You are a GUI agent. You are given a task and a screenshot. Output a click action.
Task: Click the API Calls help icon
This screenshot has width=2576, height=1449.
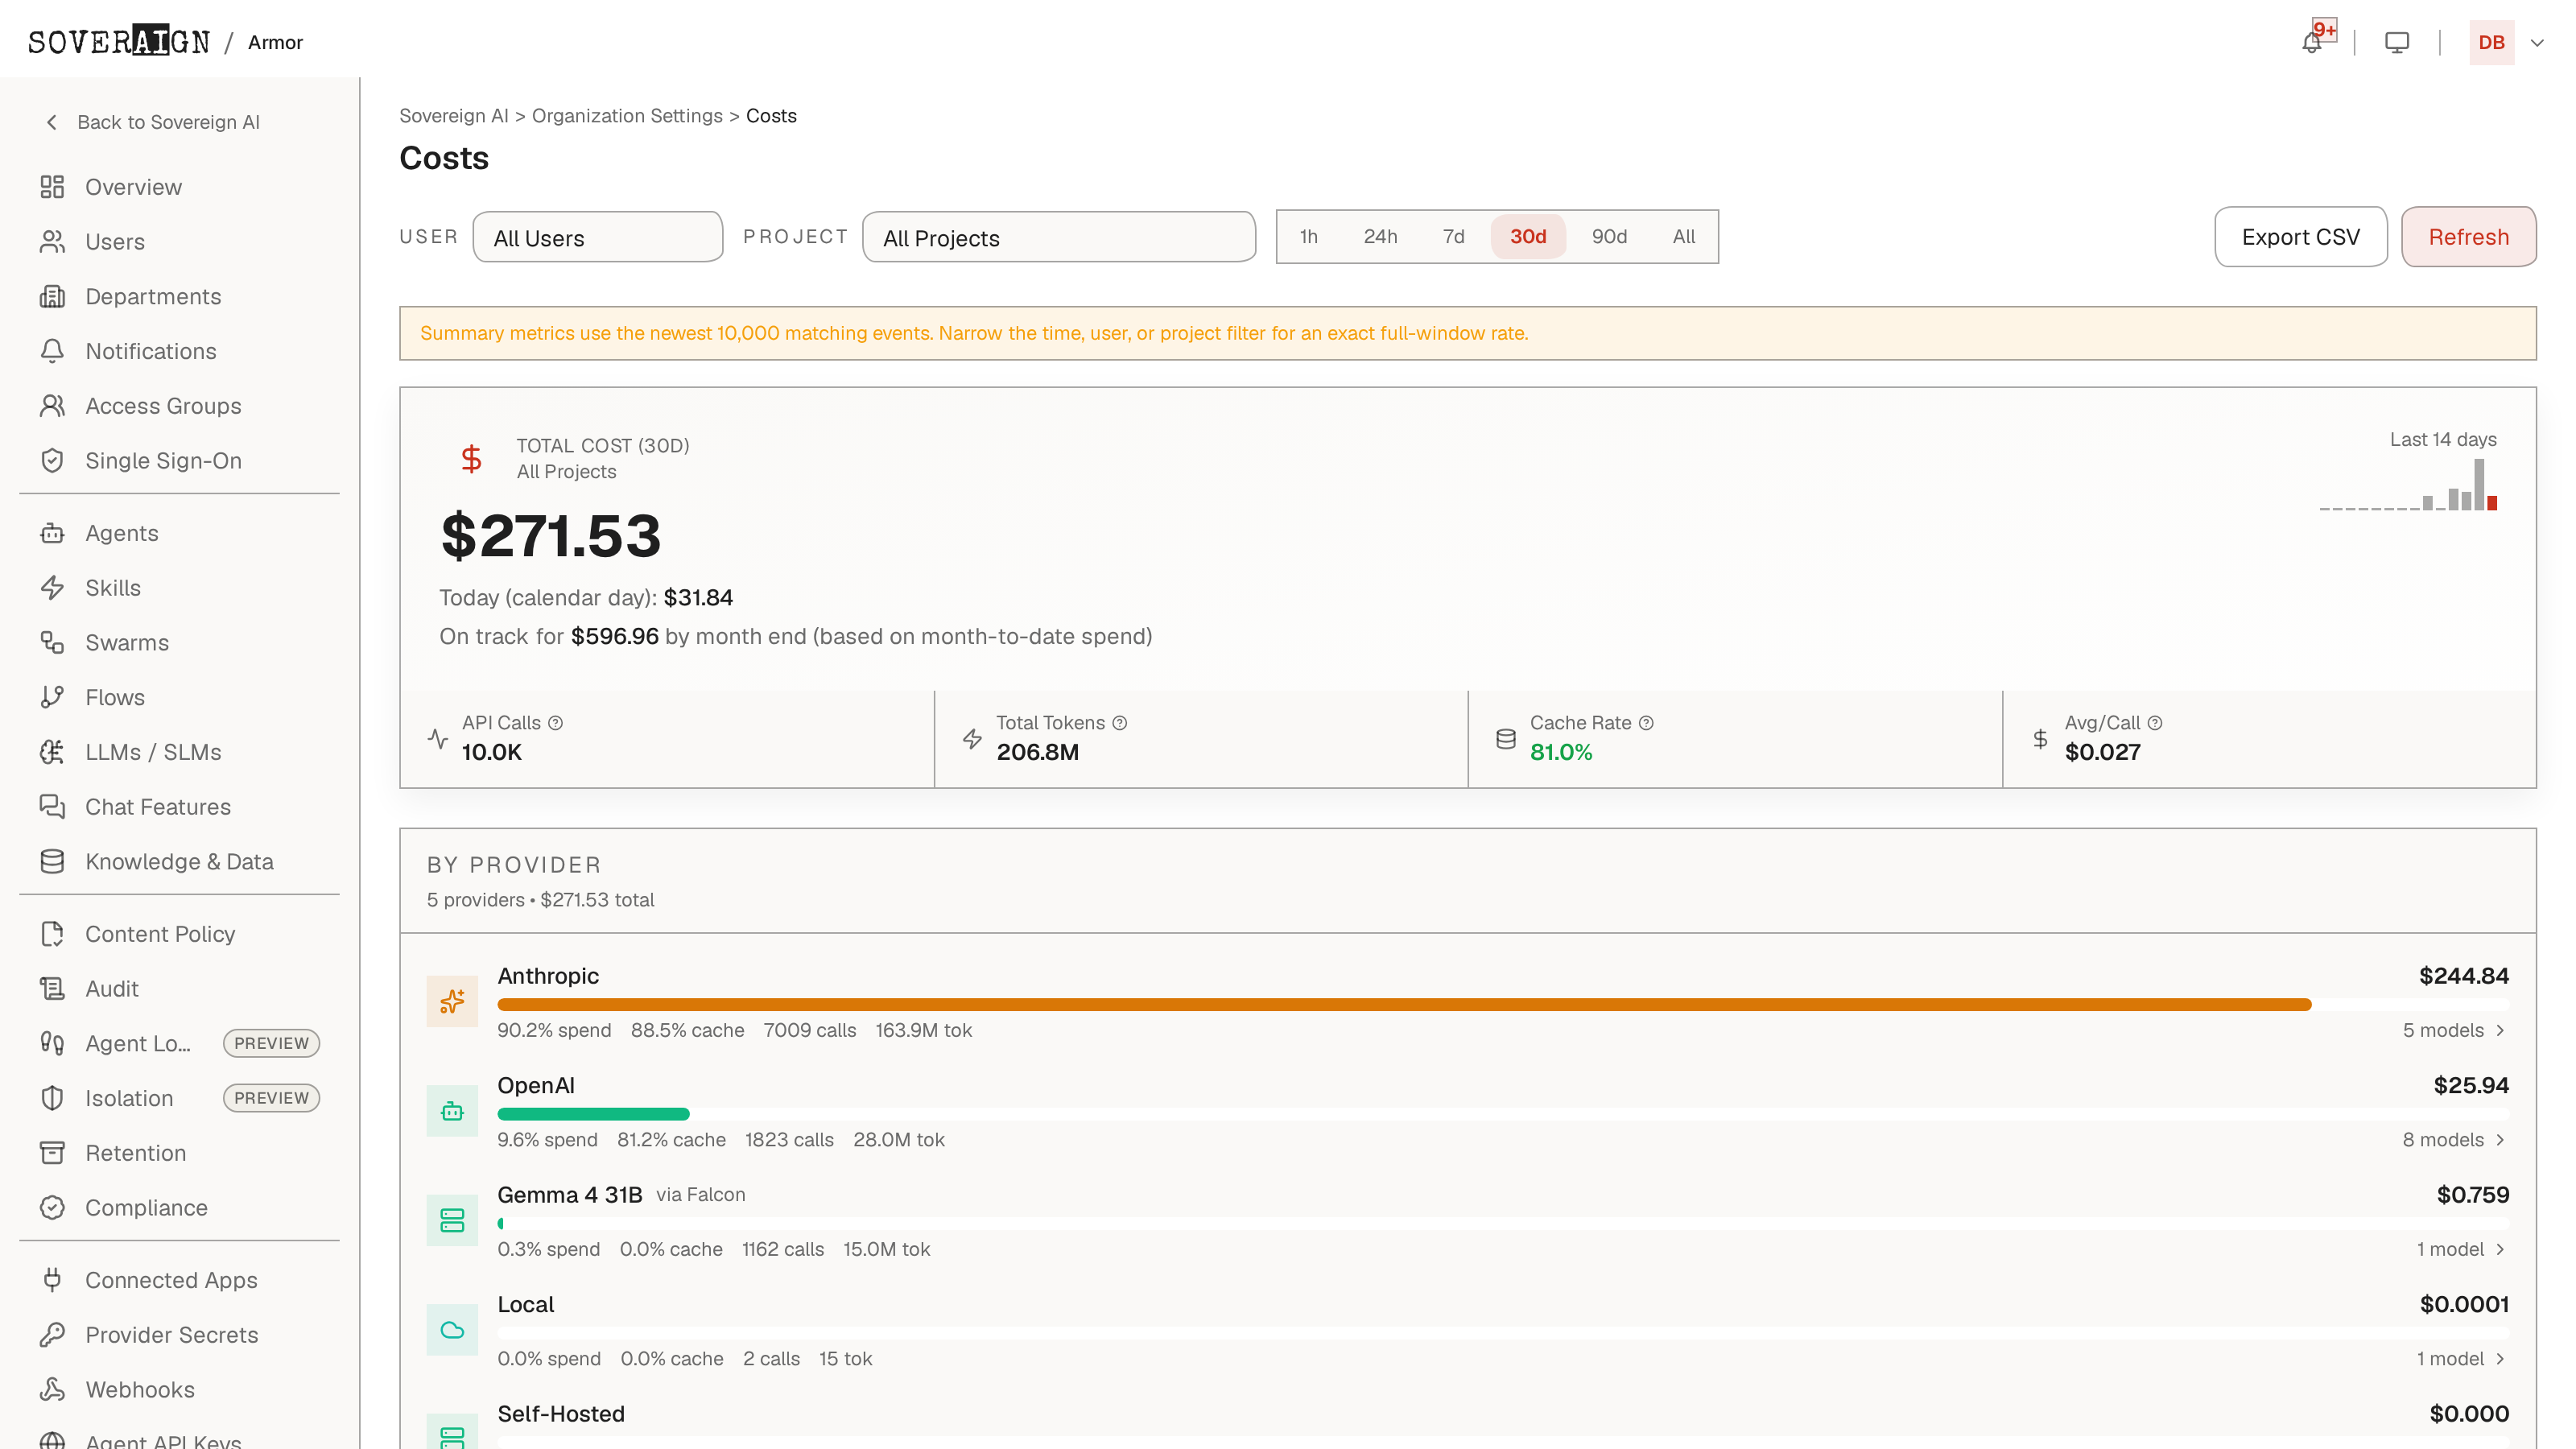555,723
